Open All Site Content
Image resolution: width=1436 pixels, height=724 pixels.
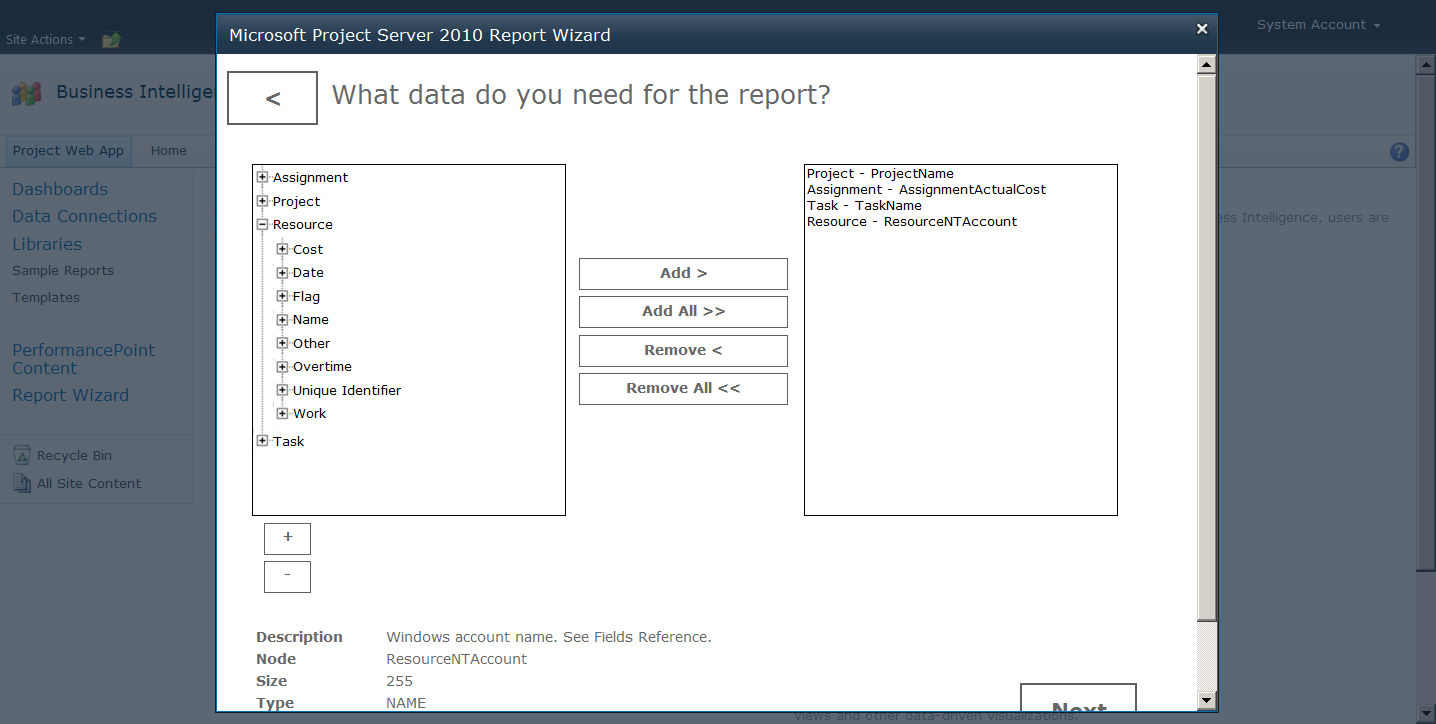coord(89,484)
